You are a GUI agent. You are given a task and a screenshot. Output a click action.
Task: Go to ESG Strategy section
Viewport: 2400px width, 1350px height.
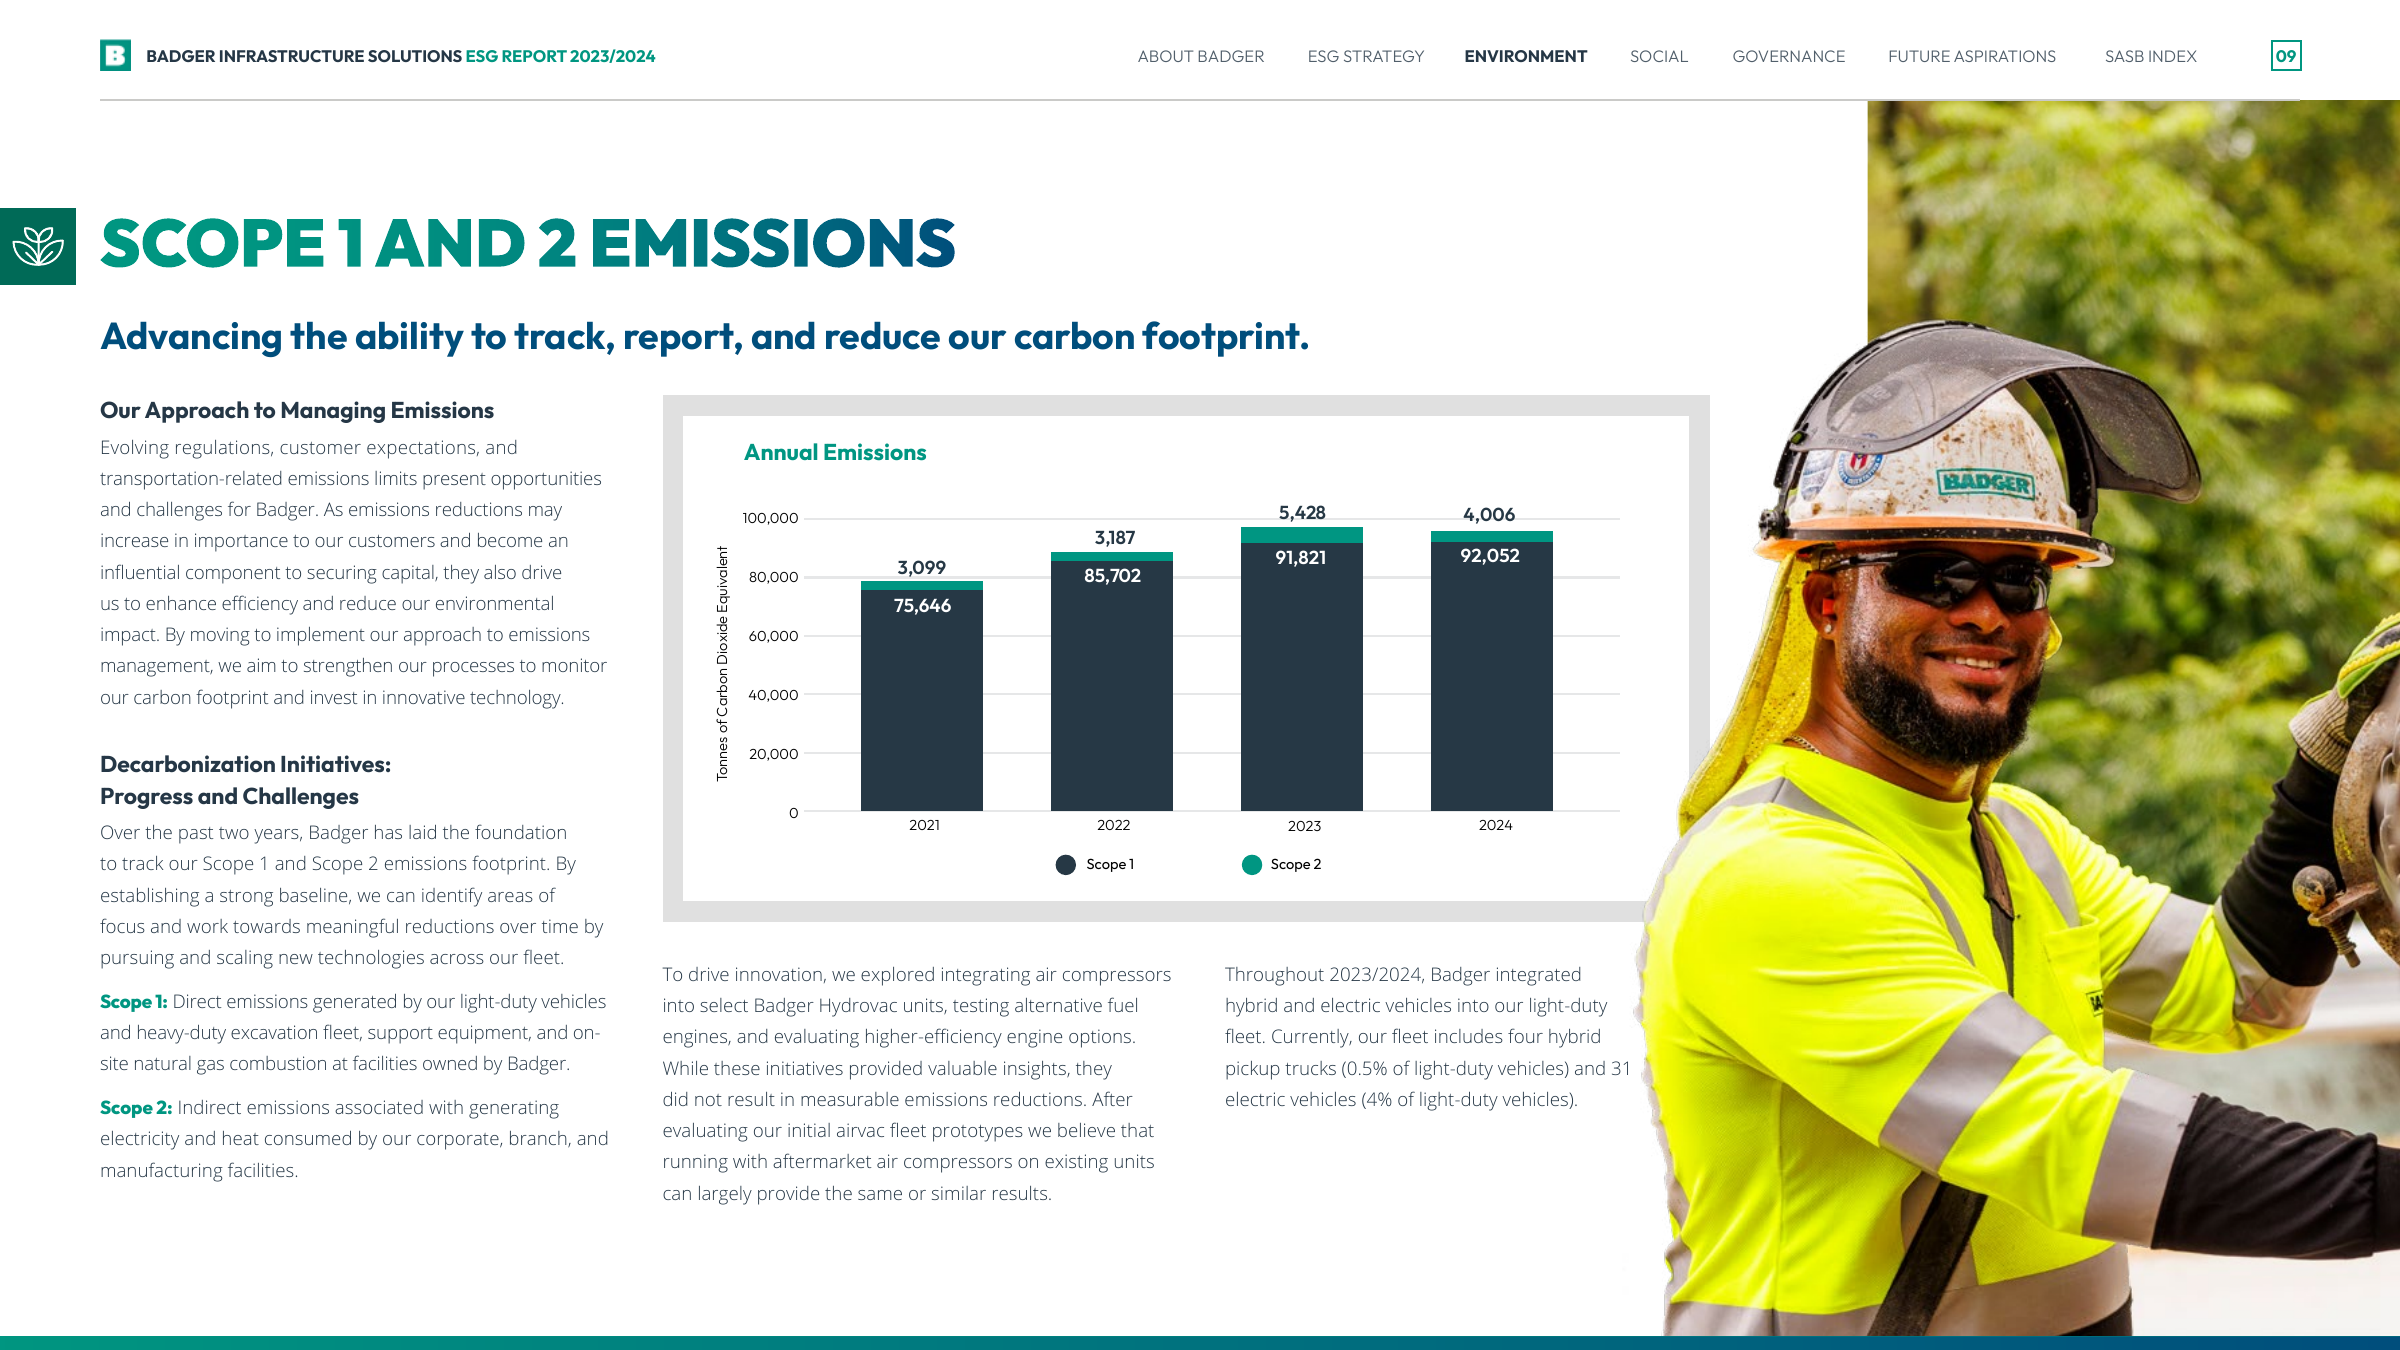point(1365,56)
